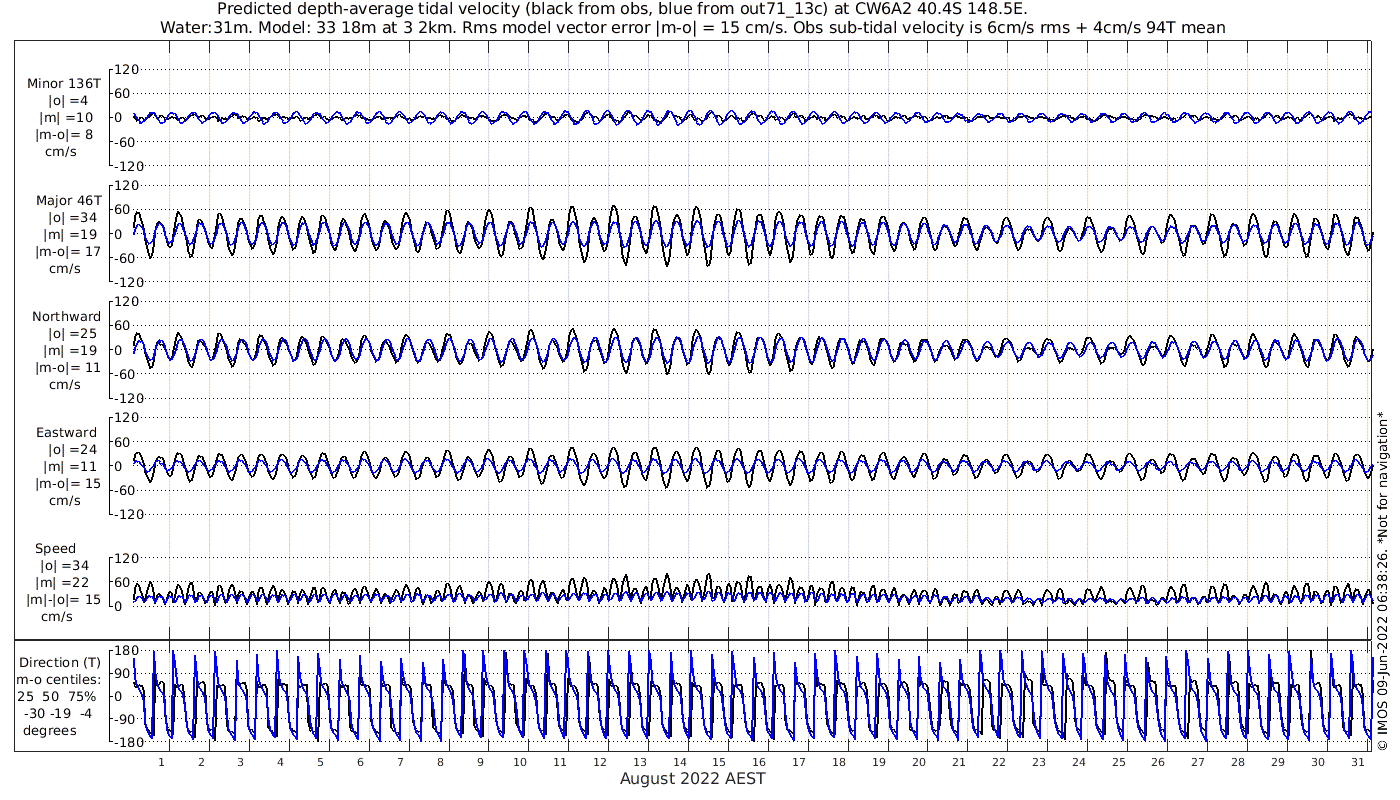Click day '20' on the date axis
The height and width of the screenshot is (800, 1400).
[x=919, y=761]
